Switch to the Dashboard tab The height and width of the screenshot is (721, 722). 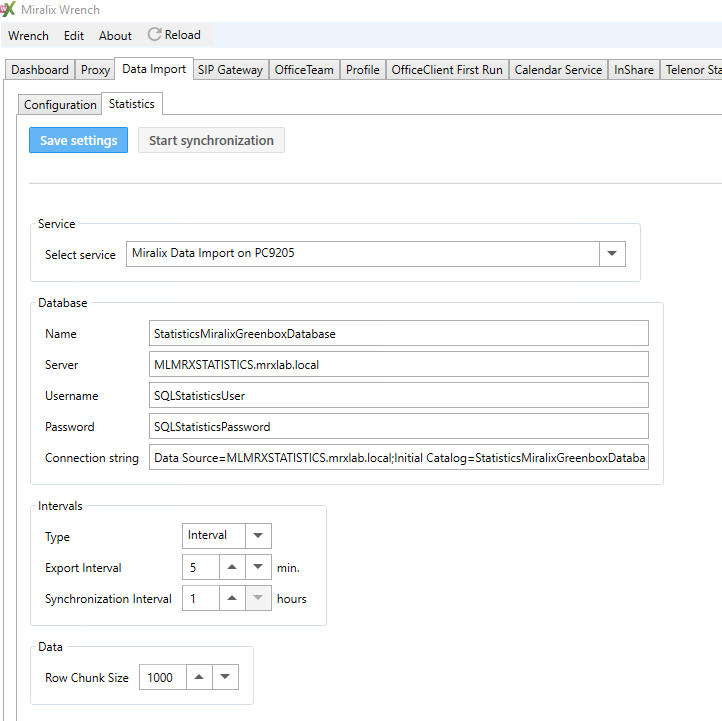click(40, 70)
